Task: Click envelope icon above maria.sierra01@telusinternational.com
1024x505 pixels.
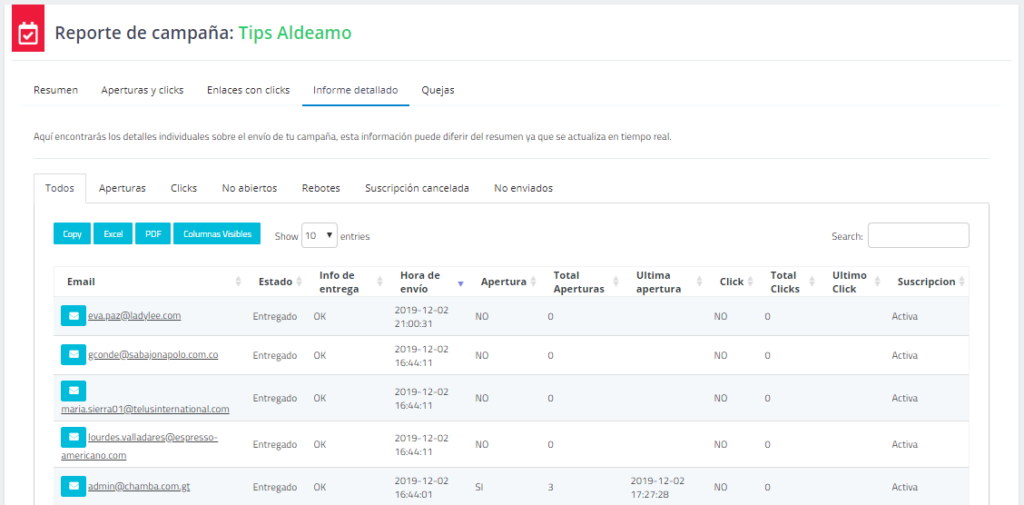Action: tap(73, 391)
